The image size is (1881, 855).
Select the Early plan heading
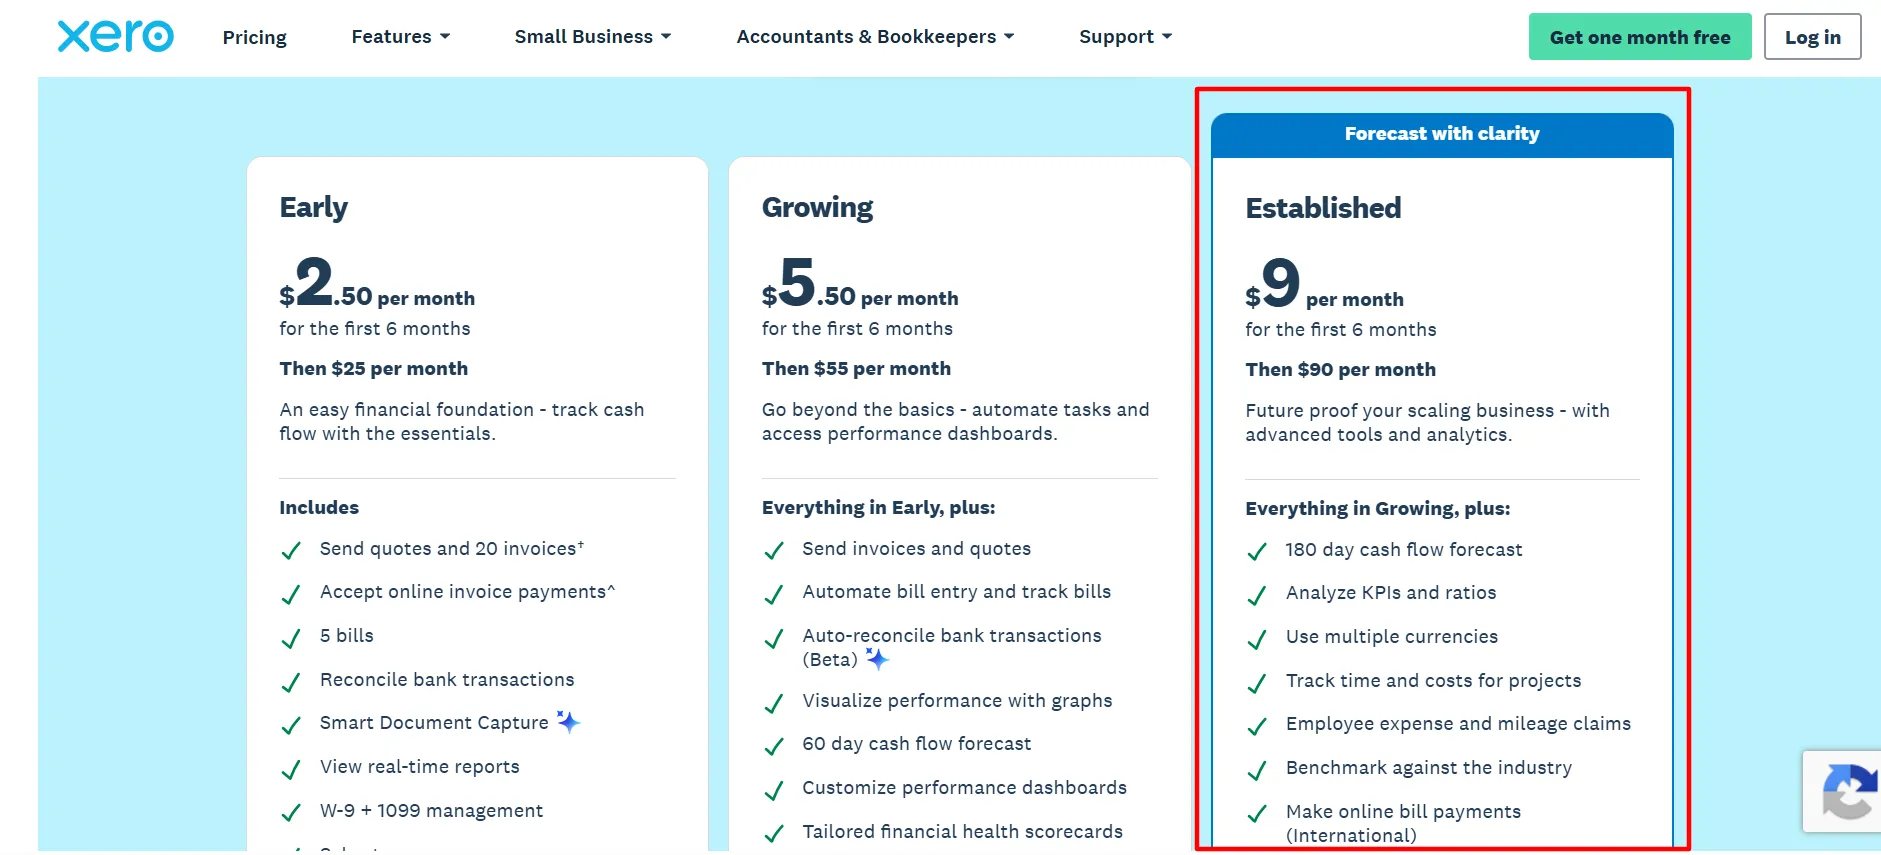pos(314,207)
